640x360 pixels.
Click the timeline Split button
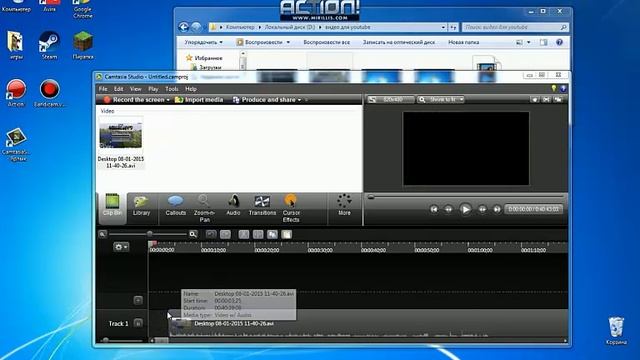[258, 234]
